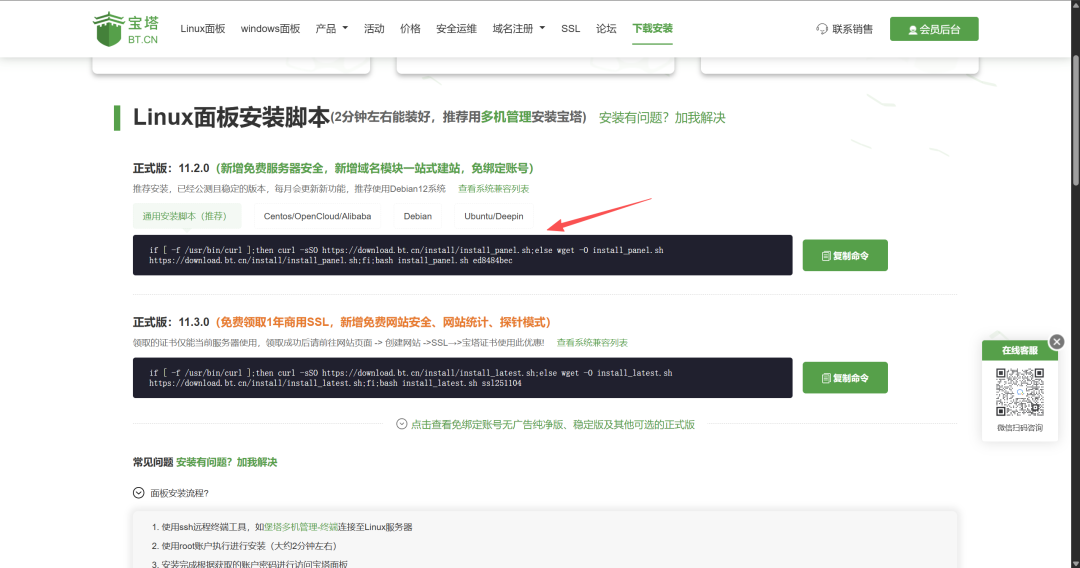Visit the 论坛 forum link

point(606,29)
